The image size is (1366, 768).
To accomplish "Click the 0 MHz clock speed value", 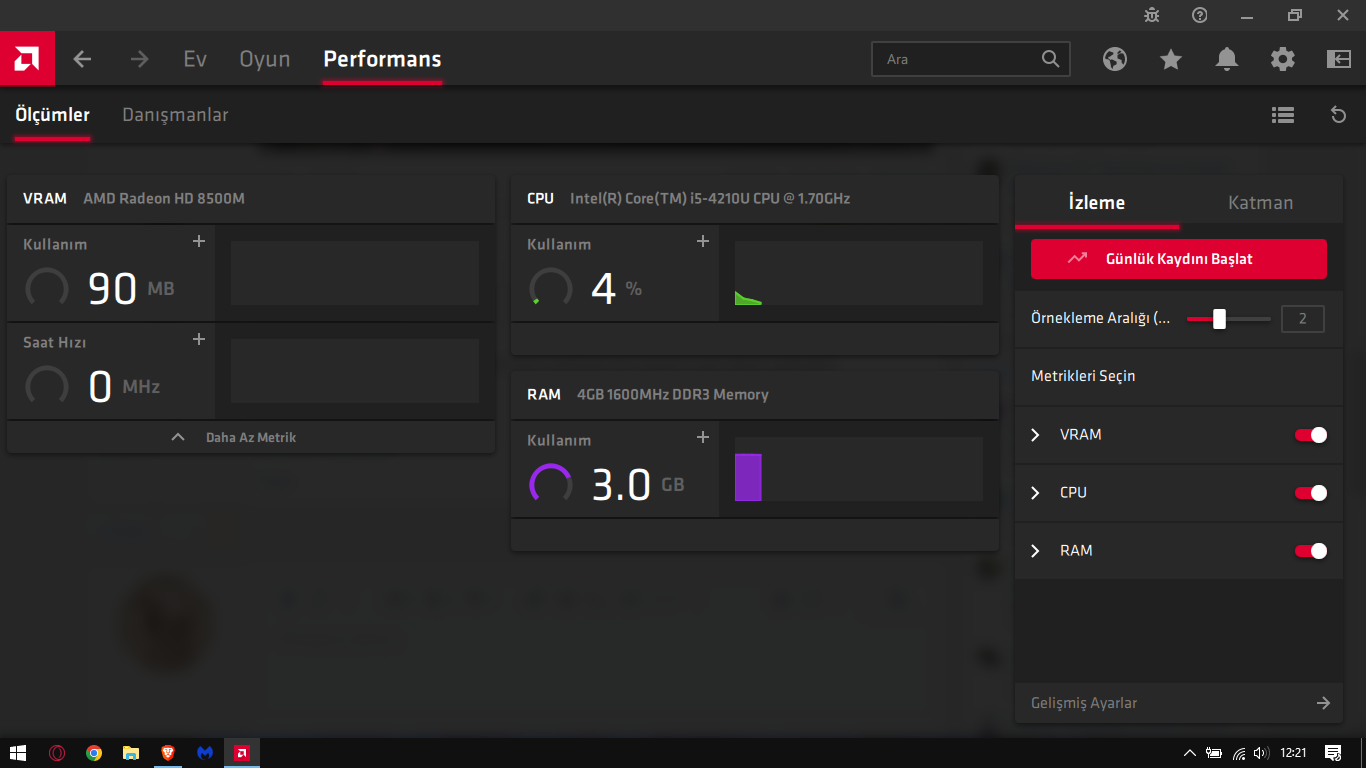I will tap(124, 386).
